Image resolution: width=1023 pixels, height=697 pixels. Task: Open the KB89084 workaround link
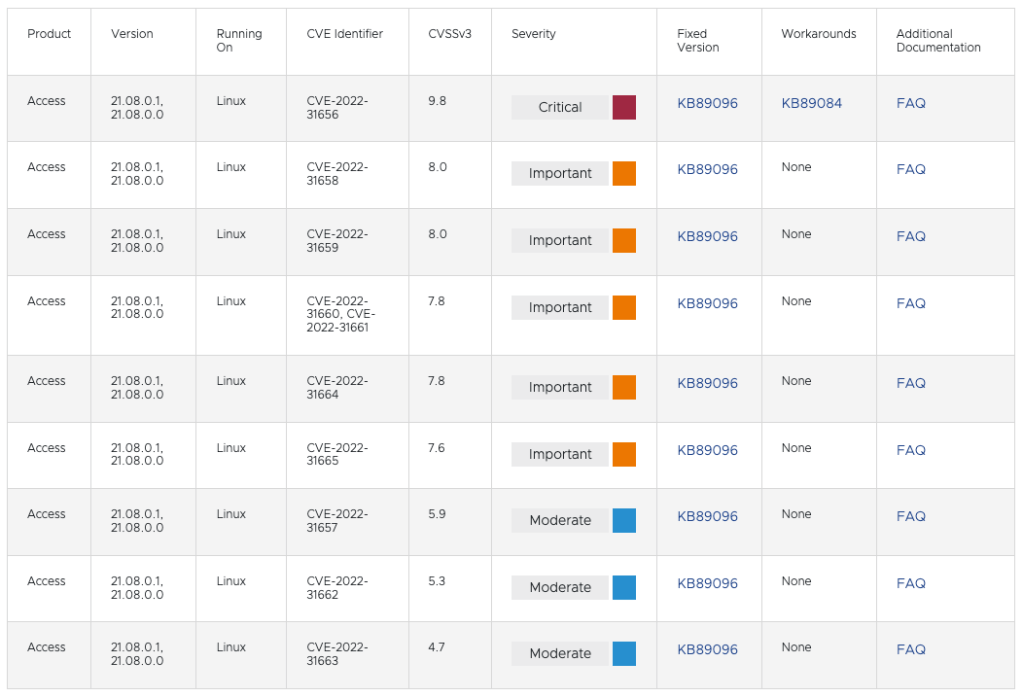811,103
